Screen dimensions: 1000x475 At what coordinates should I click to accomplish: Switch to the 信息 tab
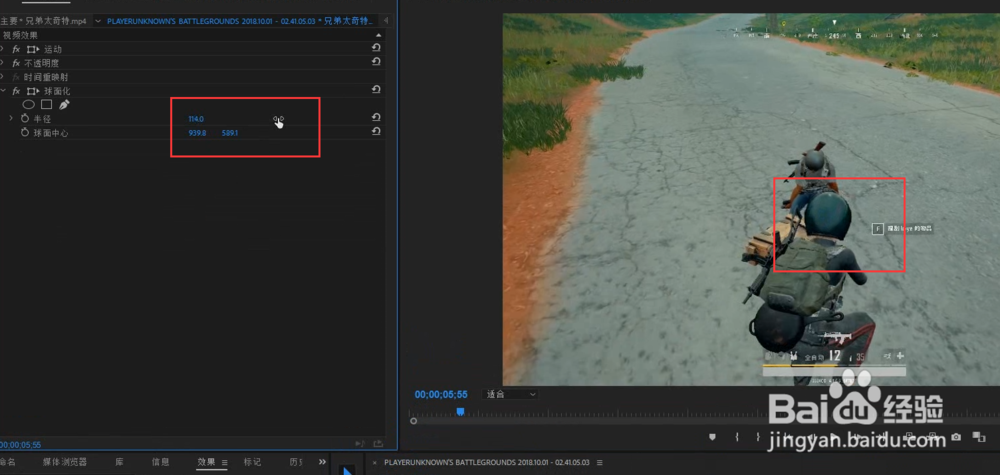161,462
